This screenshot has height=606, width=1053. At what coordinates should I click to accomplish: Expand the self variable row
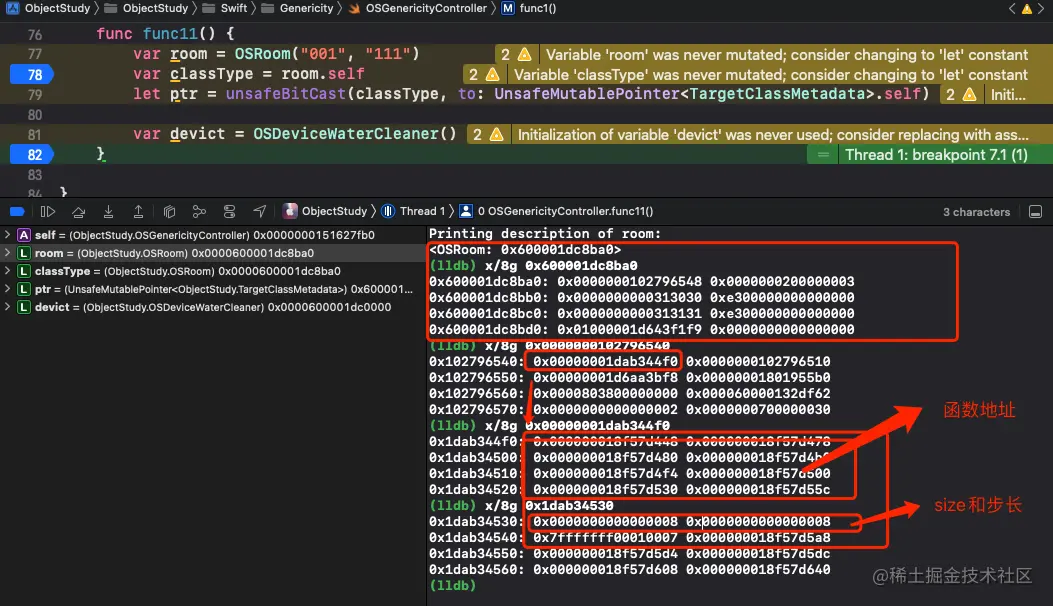[7, 234]
